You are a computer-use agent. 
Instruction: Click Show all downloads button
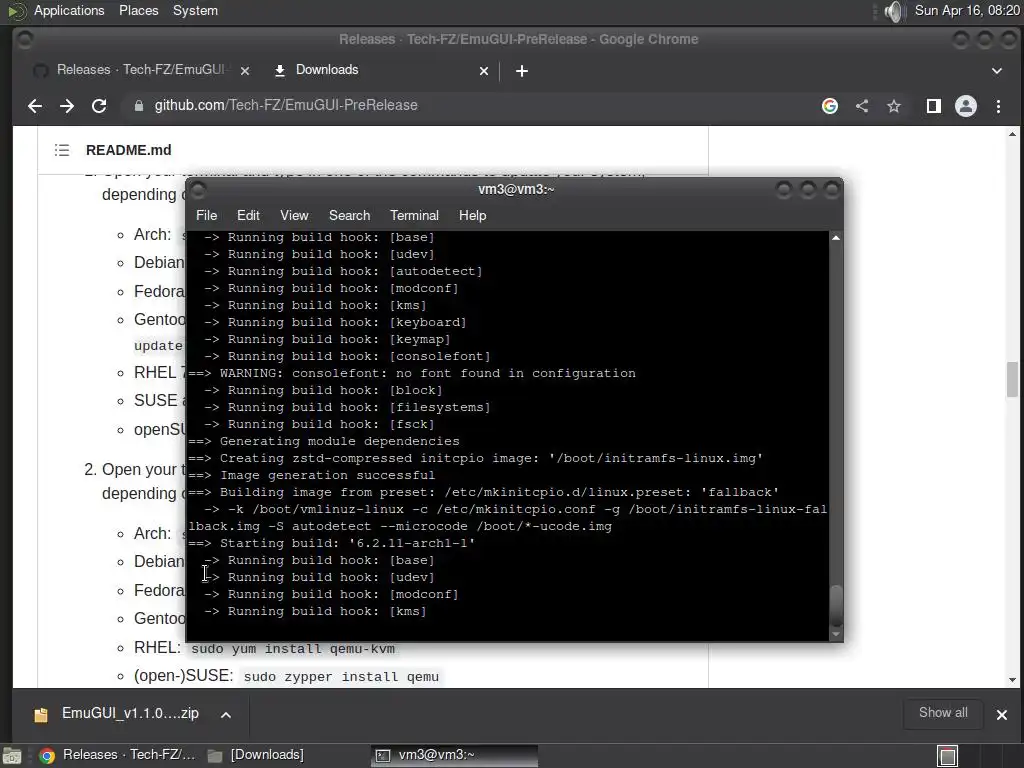point(943,713)
